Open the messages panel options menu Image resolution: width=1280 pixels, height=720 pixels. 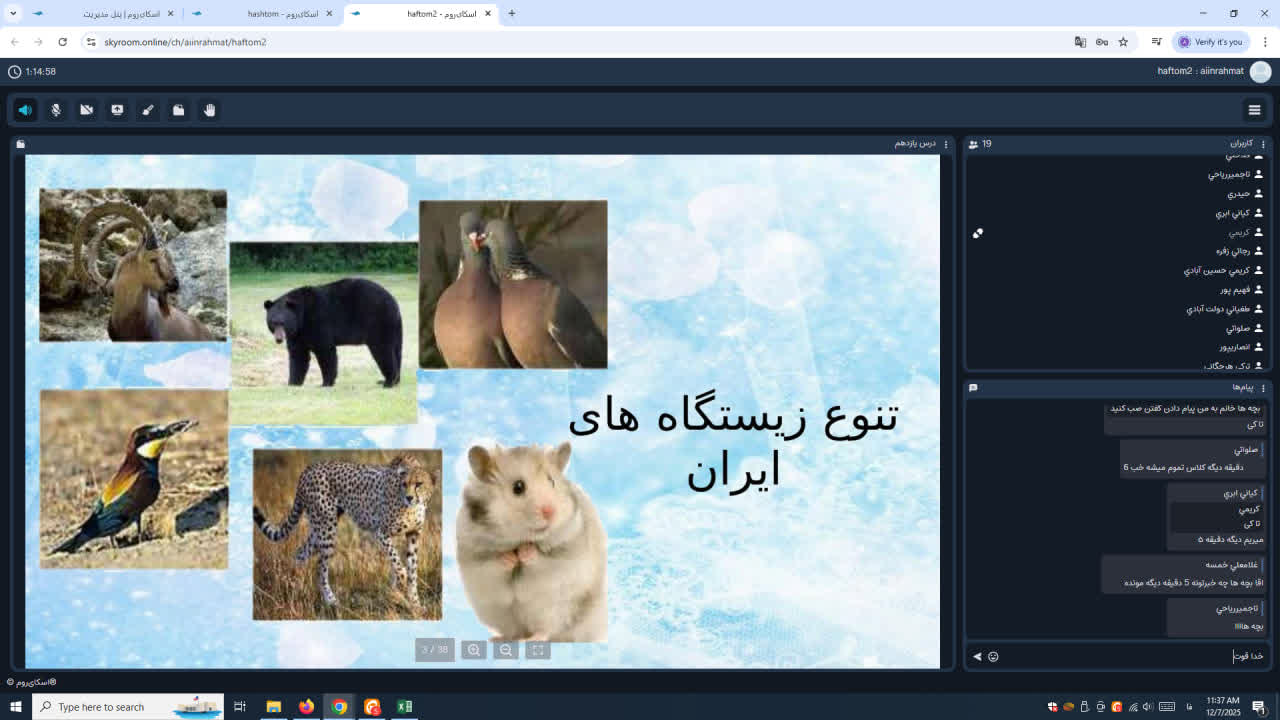[x=1263, y=388]
